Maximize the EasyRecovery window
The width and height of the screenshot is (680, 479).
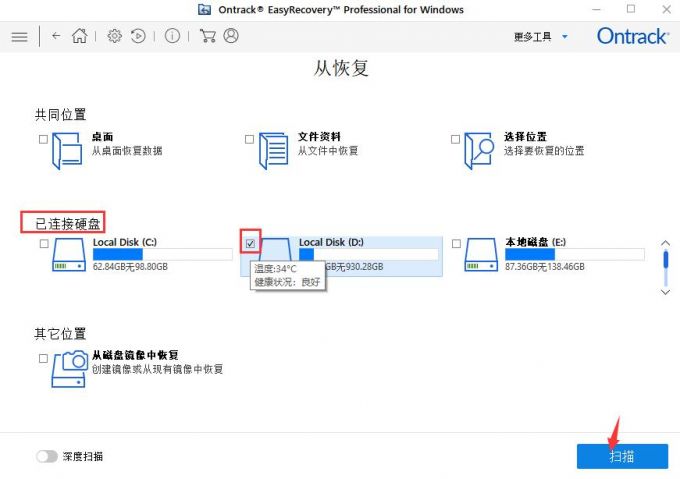pyautogui.click(x=631, y=9)
